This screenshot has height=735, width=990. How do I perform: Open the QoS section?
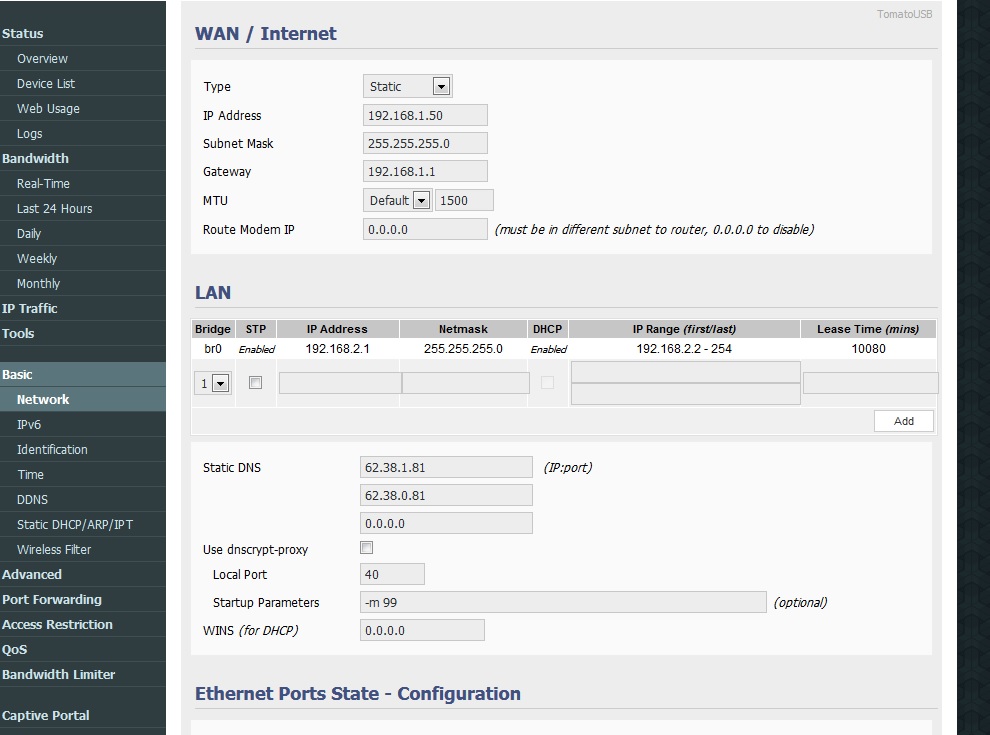(15, 649)
